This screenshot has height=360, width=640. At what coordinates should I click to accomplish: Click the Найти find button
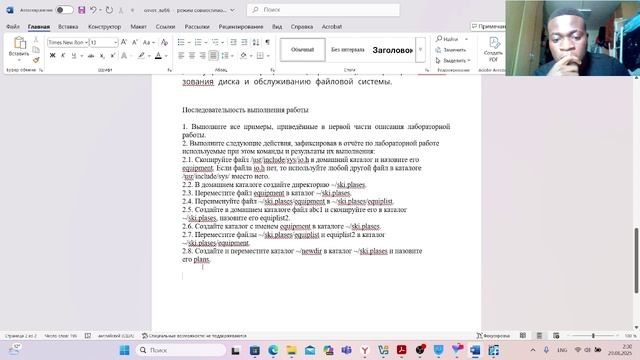coord(447,39)
